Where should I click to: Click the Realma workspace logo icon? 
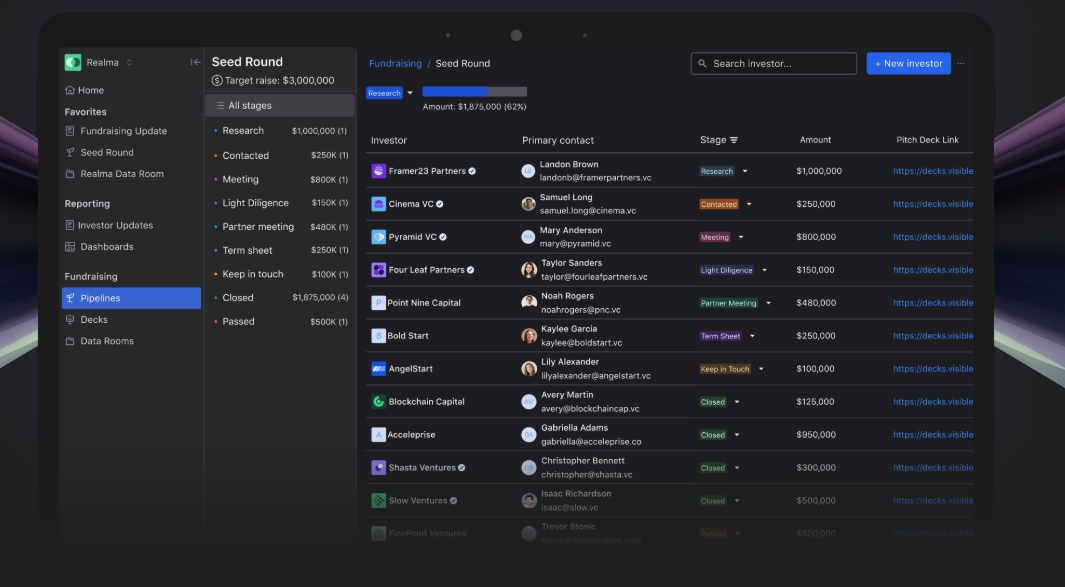(x=73, y=63)
